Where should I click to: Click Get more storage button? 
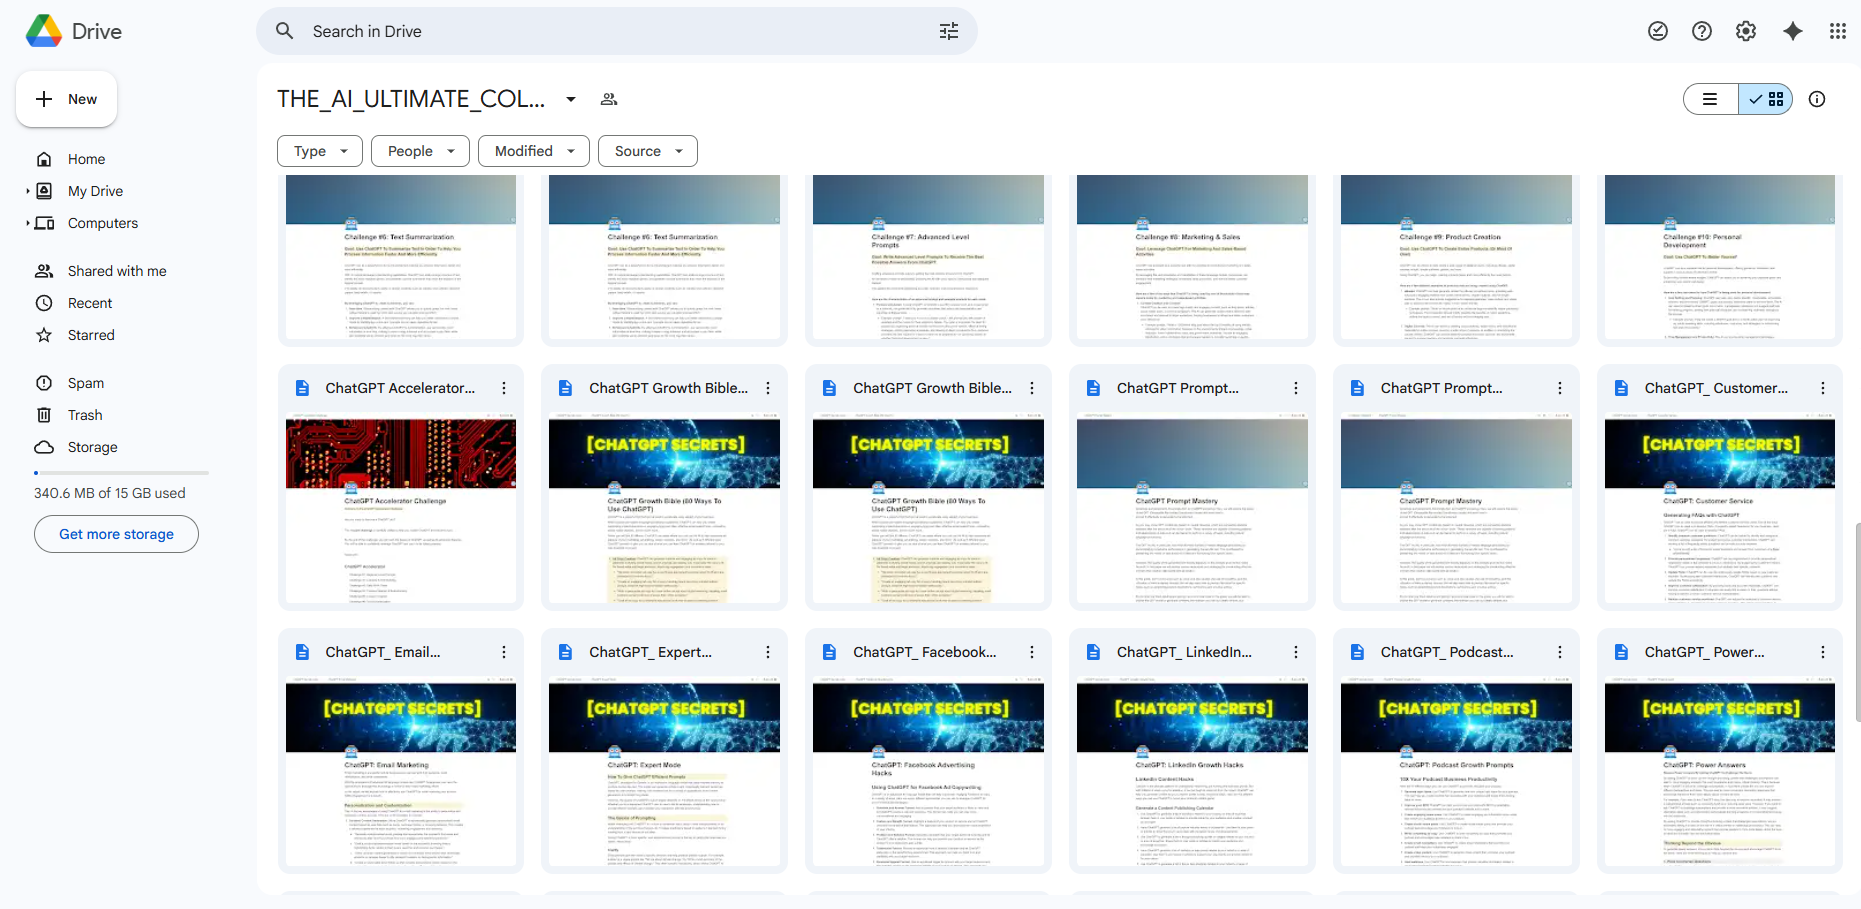[x=116, y=534]
